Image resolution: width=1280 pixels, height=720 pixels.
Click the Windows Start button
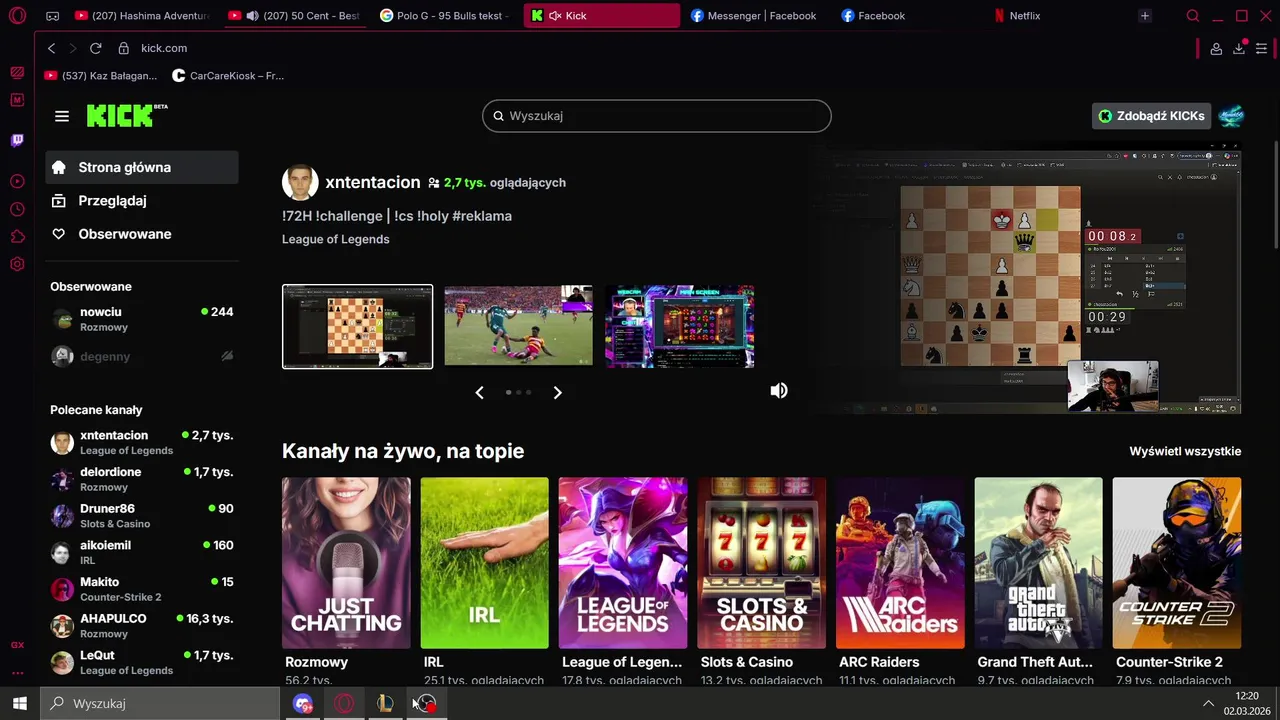click(19, 703)
